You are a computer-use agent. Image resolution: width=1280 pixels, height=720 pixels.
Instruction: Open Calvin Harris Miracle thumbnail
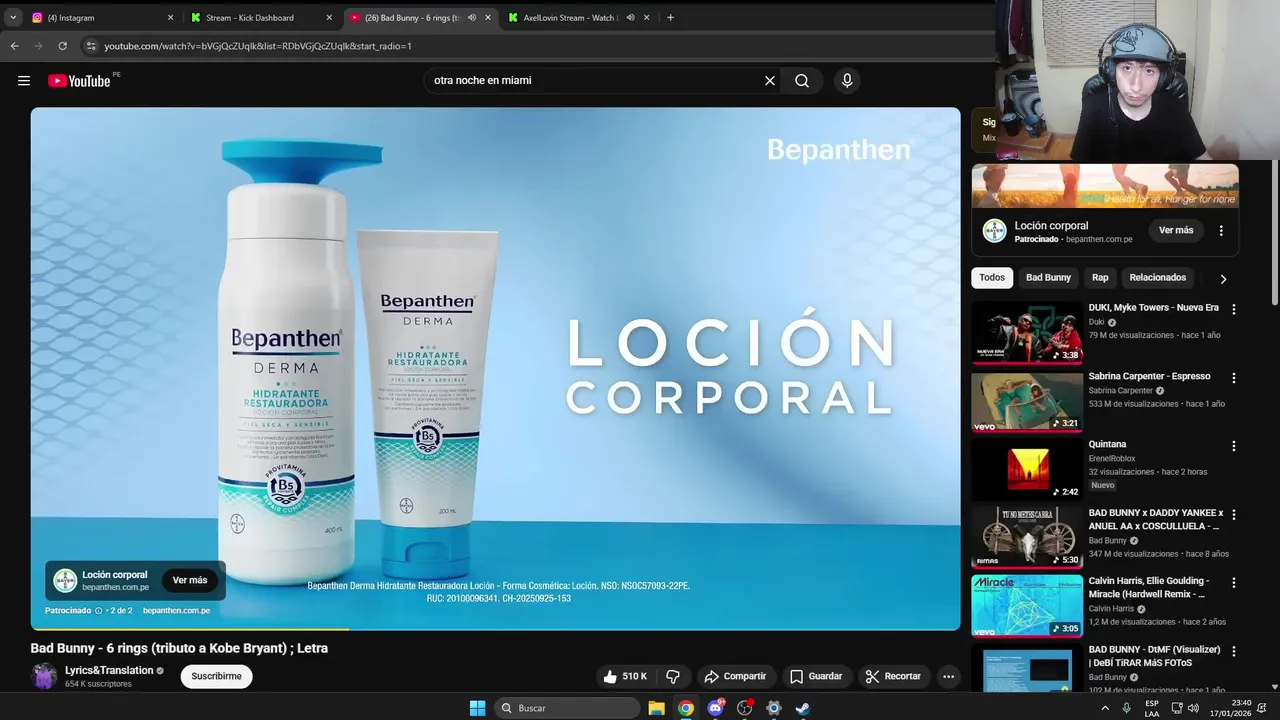1027,606
